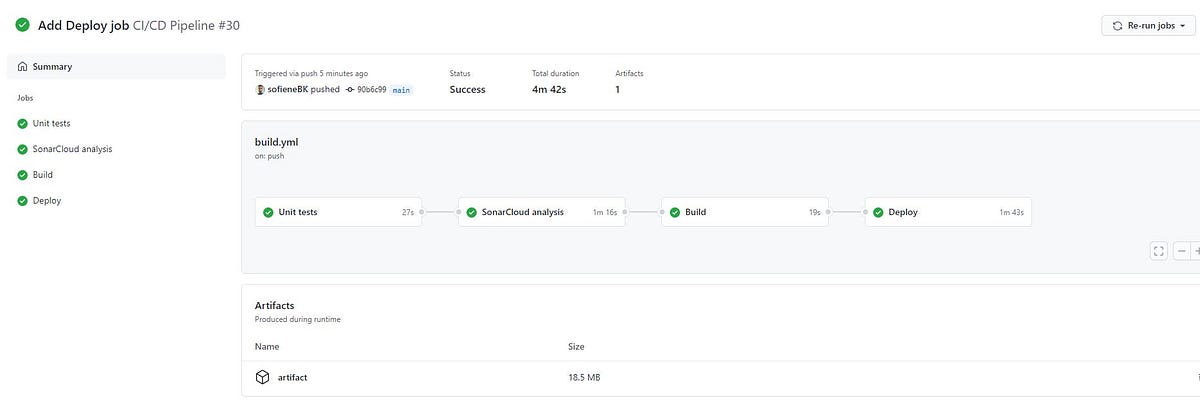Screen dimensions: 1200x418
Task: Click green check on Deploy graph node
Action: click(x=878, y=212)
